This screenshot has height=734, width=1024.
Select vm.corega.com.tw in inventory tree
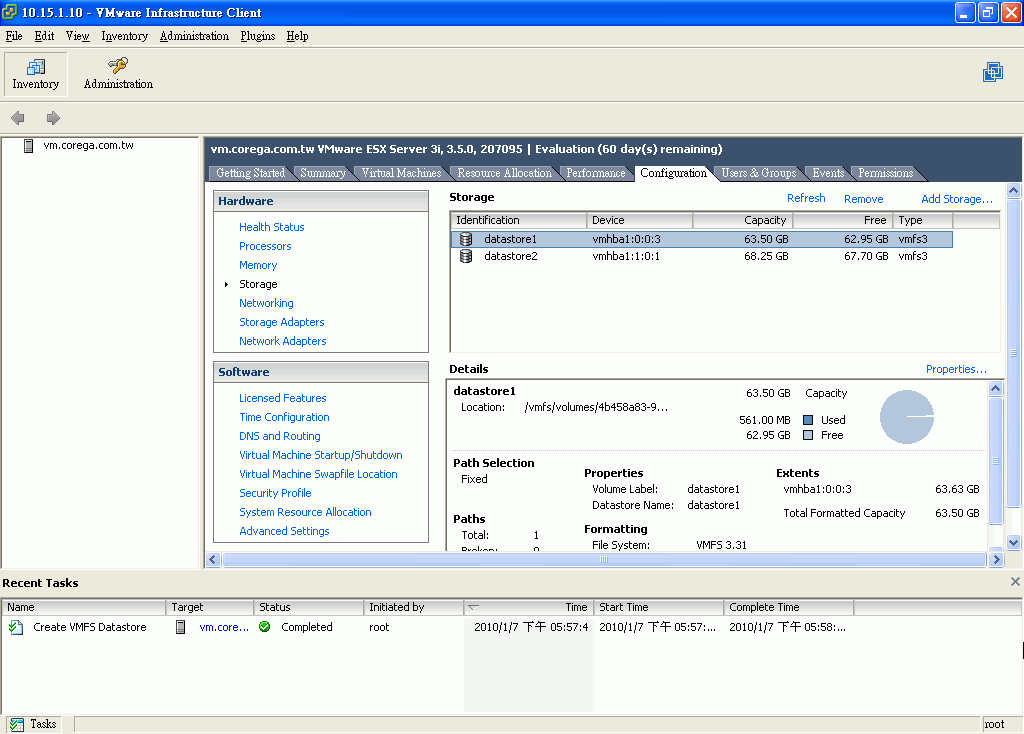(x=88, y=146)
